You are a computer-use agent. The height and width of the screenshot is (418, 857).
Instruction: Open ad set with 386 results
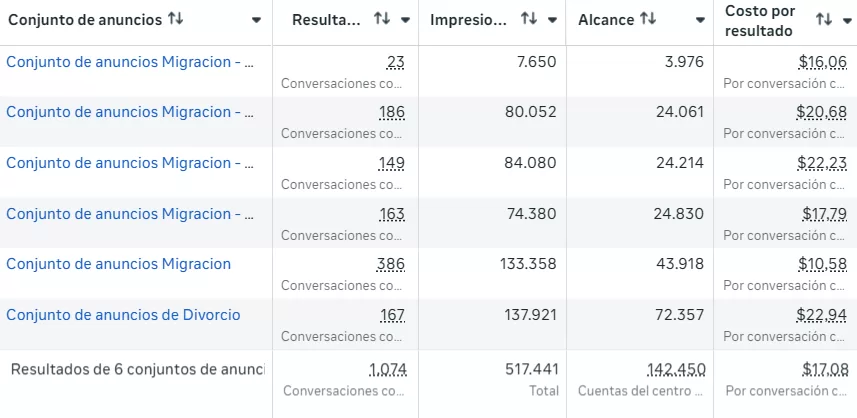click(x=118, y=264)
